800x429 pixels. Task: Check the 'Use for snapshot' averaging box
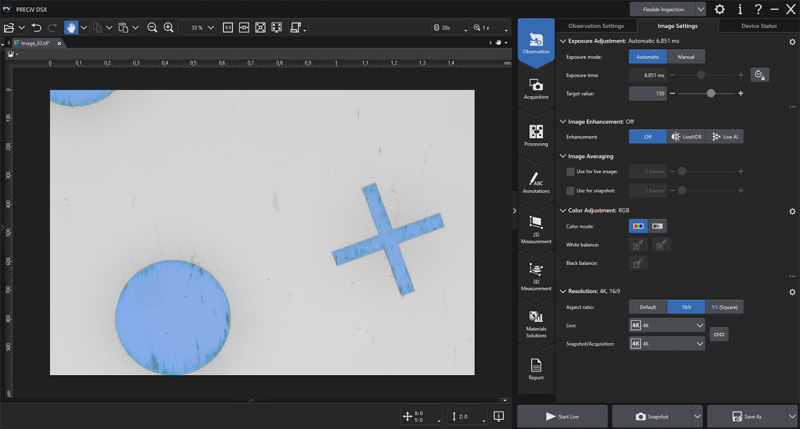(570, 190)
